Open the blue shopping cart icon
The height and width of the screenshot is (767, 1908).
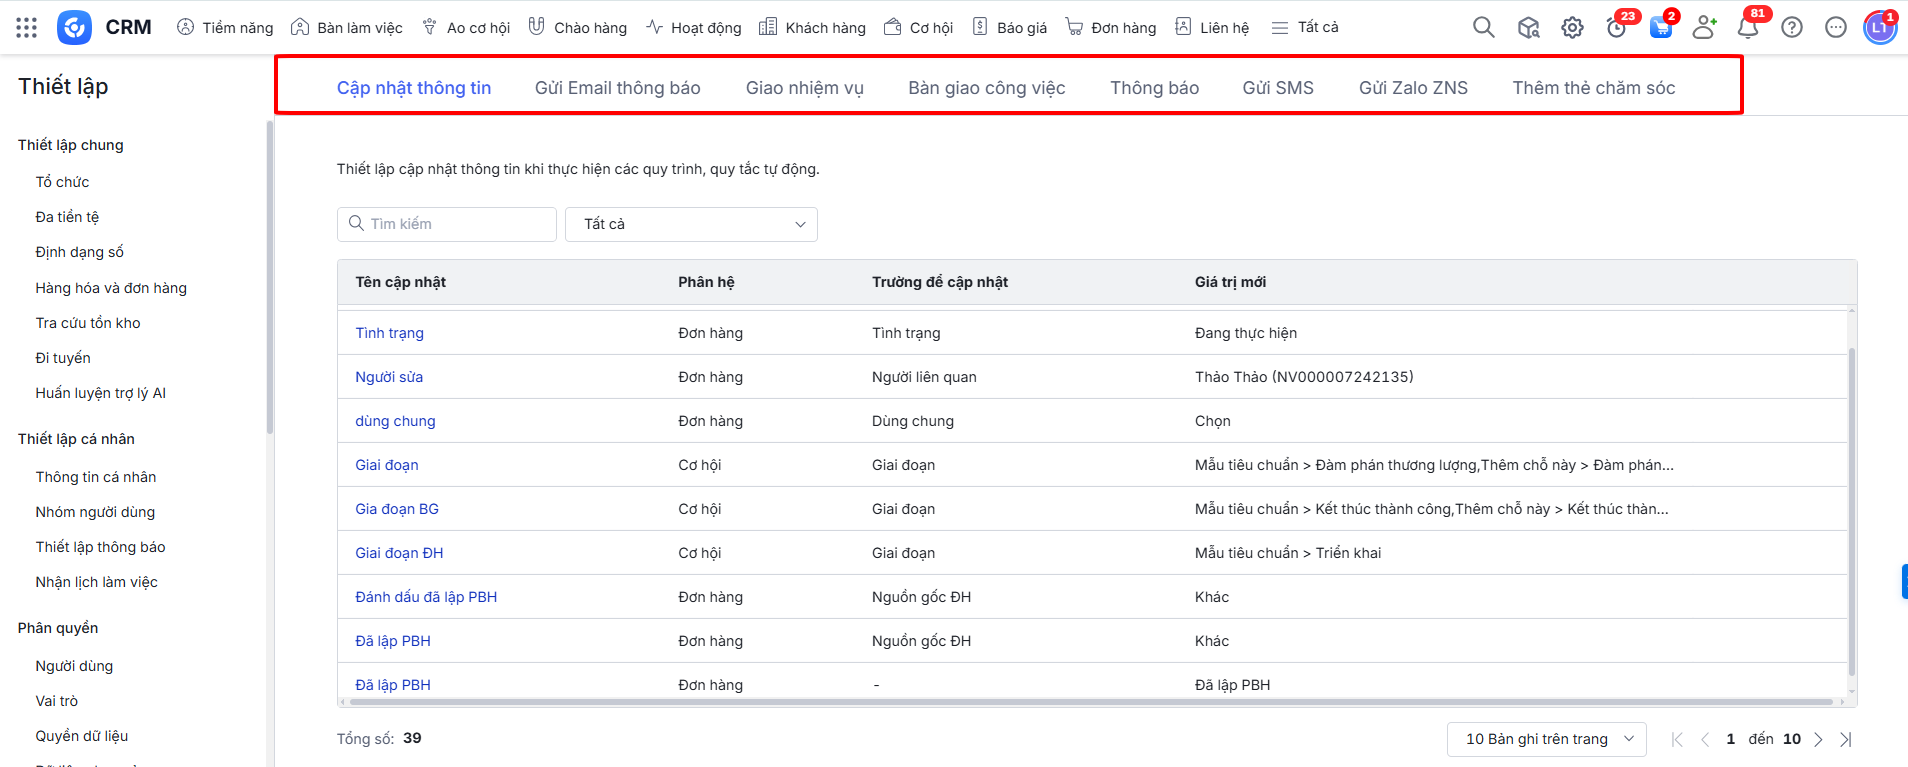pos(1660,28)
